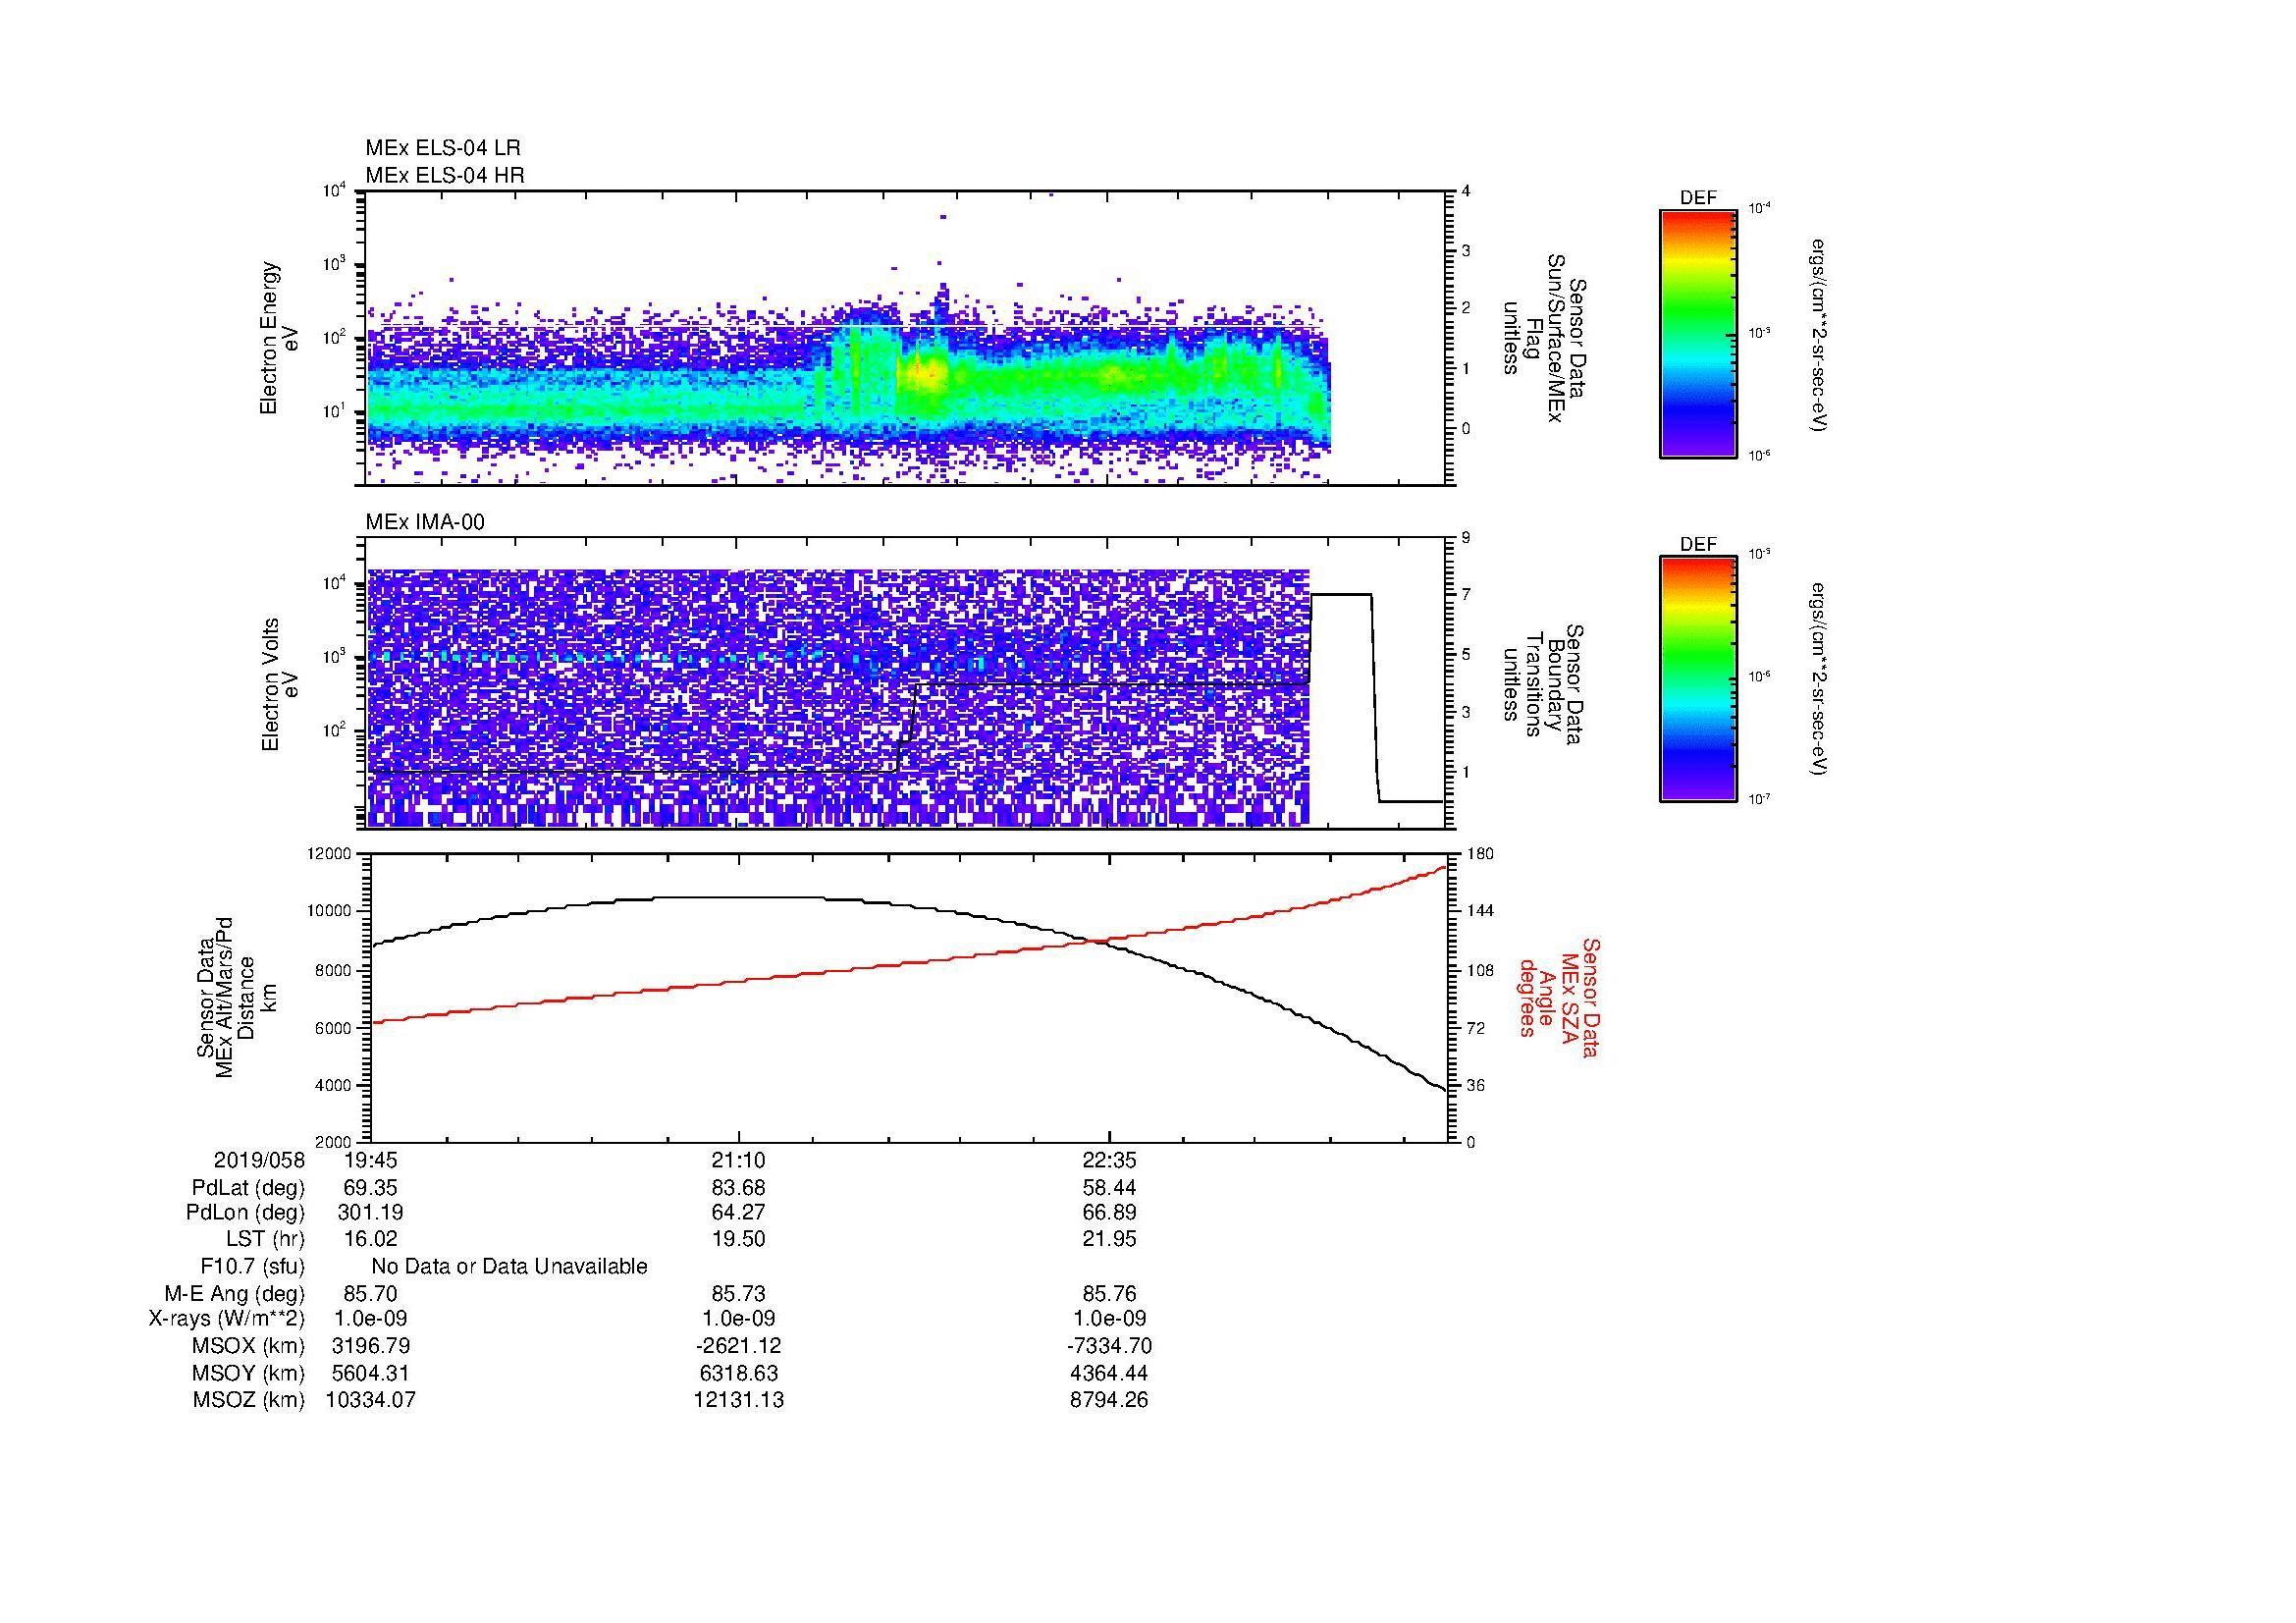This screenshot has height=1623, width=2296.
Task: Click the 'MEx ELS-04 HR' panel title
Action: point(445,175)
